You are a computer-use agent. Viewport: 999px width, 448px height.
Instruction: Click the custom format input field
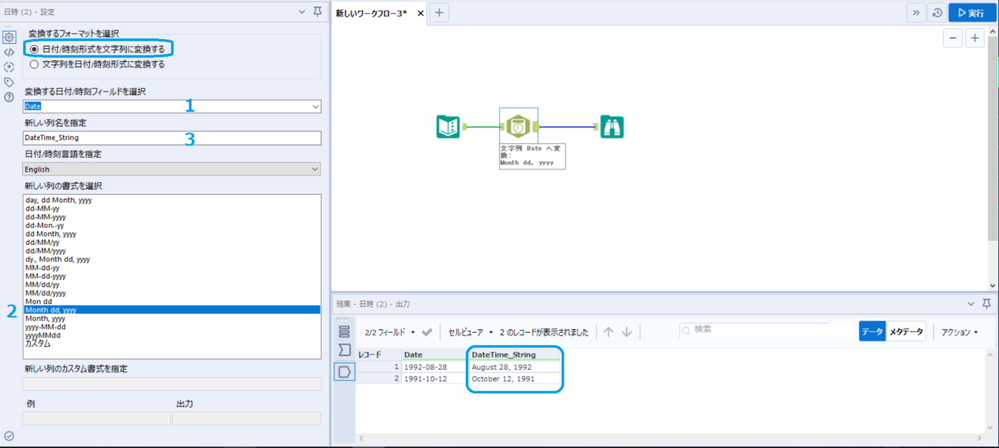point(172,384)
